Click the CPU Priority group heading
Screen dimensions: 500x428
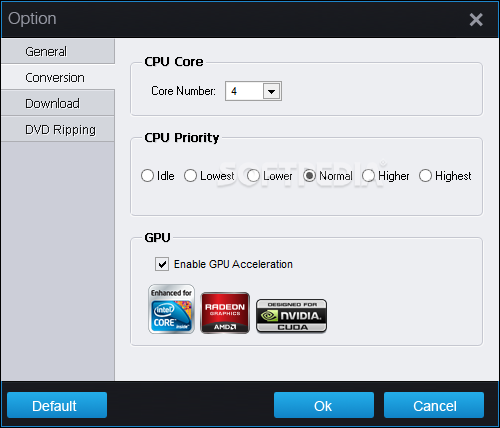(182, 137)
